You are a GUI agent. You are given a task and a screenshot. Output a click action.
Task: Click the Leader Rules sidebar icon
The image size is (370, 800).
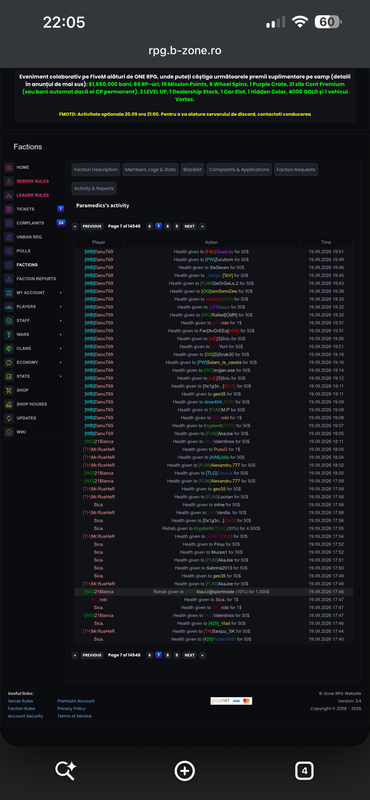pyautogui.click(x=9, y=195)
